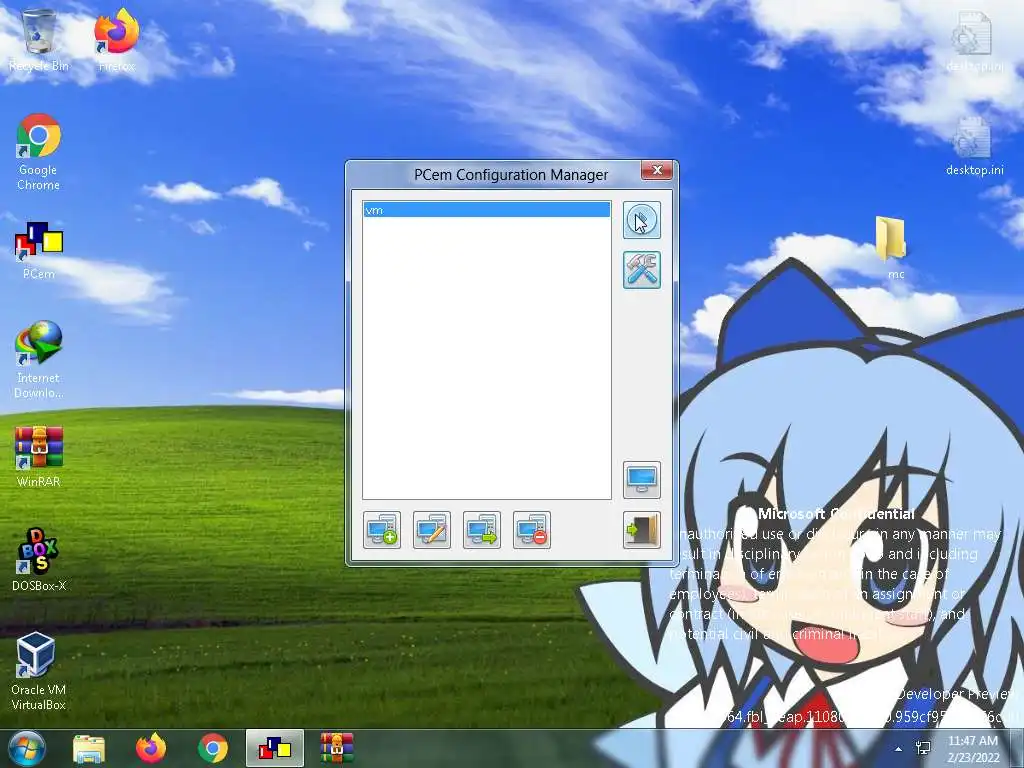Open File Explorer from the taskbar
This screenshot has width=1024, height=768.
89,748
